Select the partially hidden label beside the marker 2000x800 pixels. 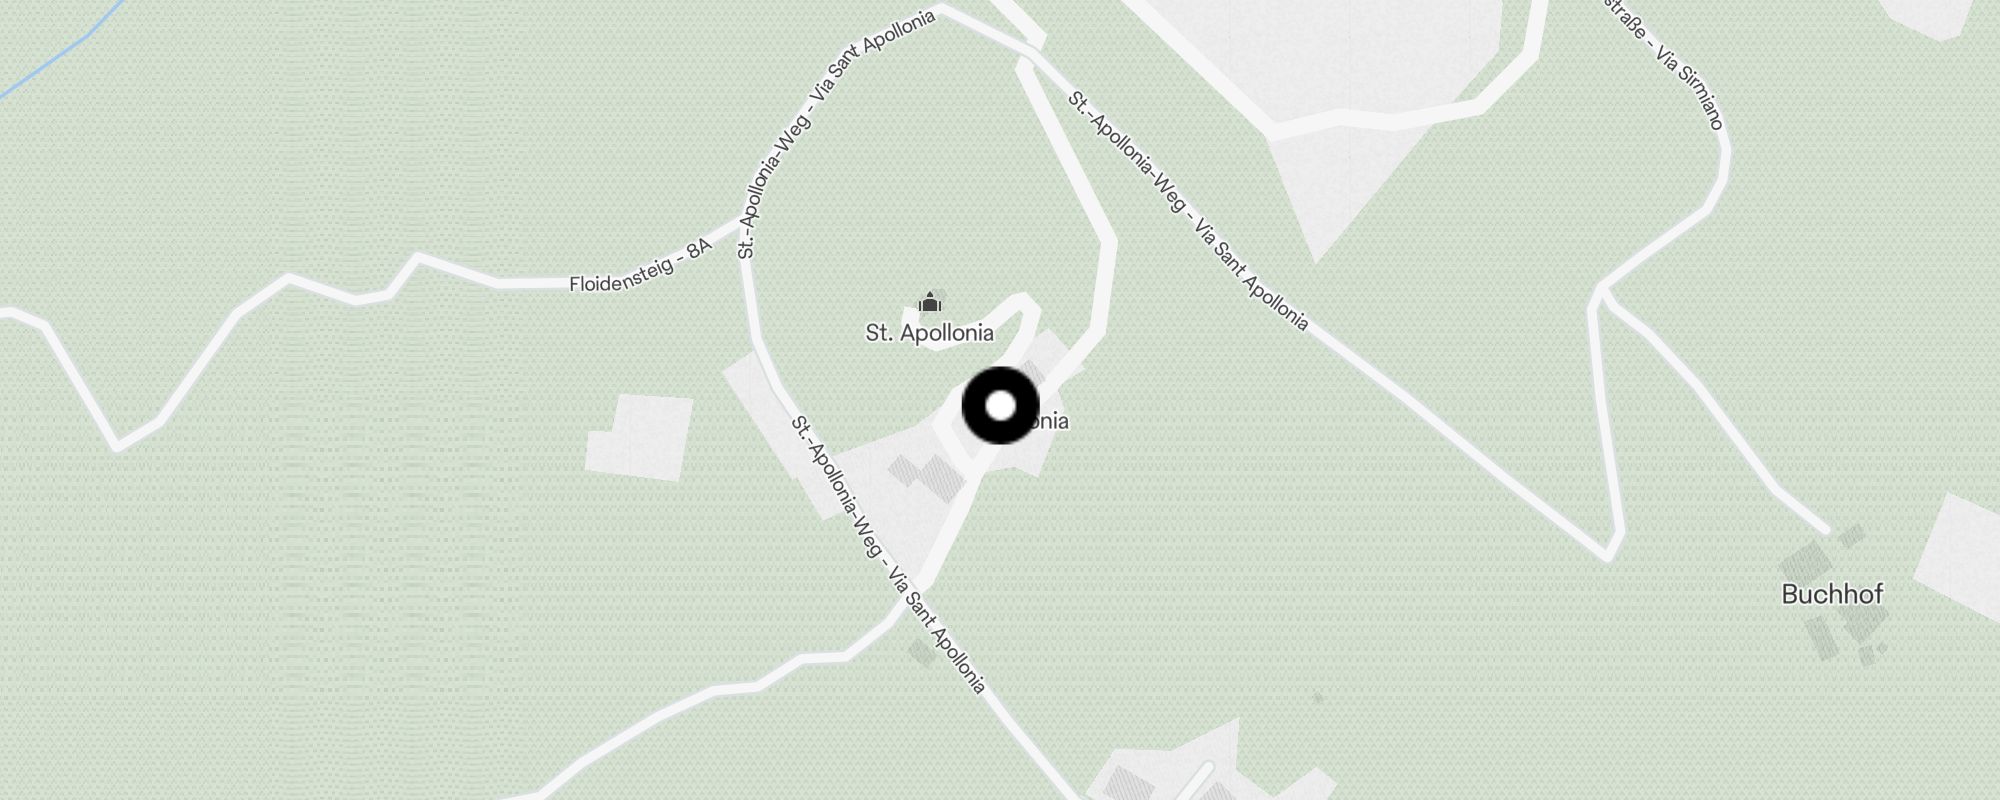[1045, 421]
